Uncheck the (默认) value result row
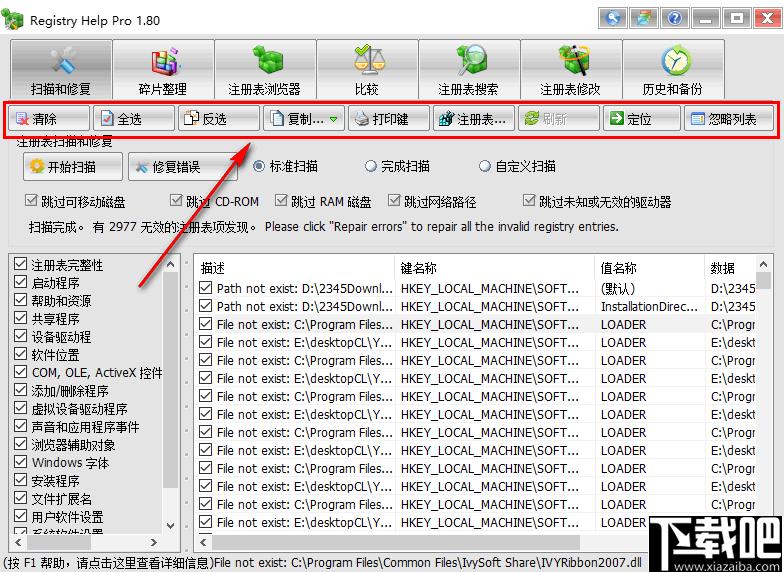 [x=205, y=288]
